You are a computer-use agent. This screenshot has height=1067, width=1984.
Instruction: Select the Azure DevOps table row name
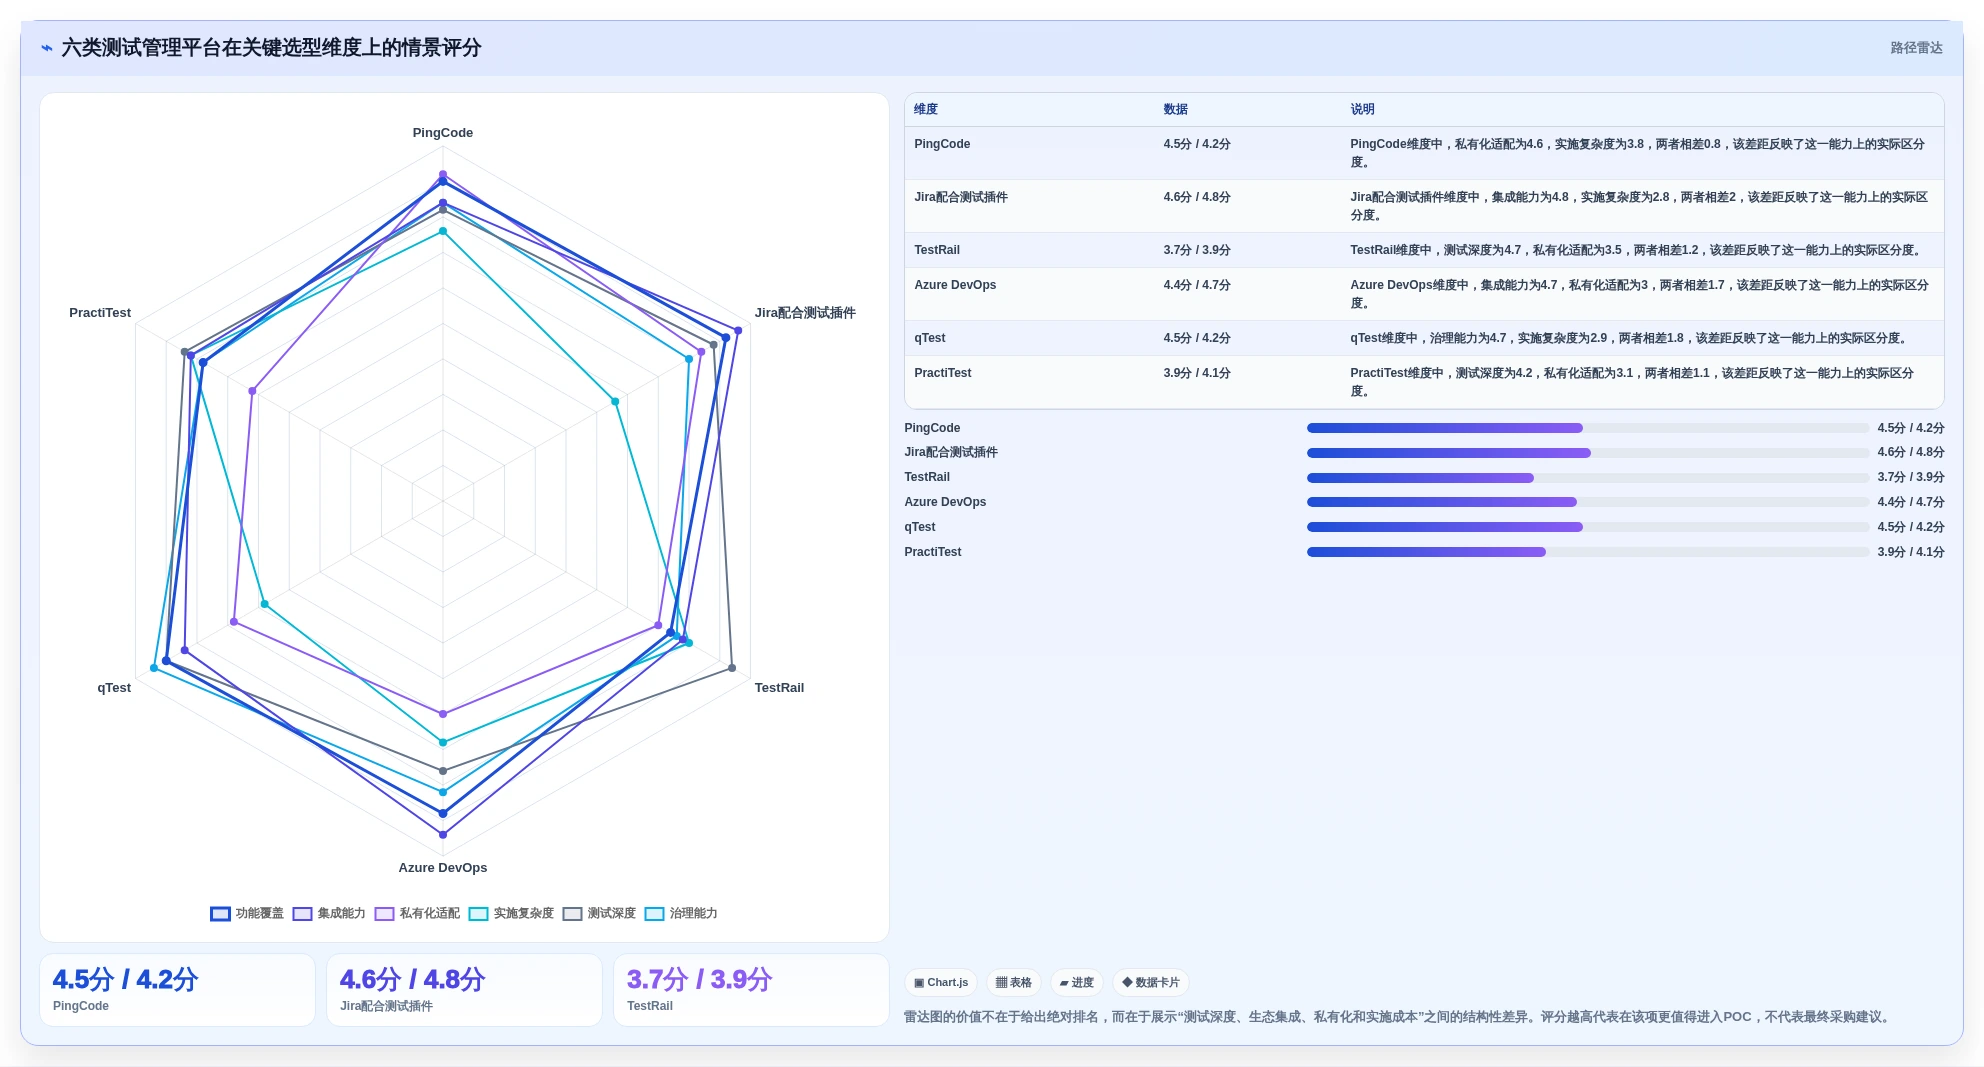[x=955, y=285]
